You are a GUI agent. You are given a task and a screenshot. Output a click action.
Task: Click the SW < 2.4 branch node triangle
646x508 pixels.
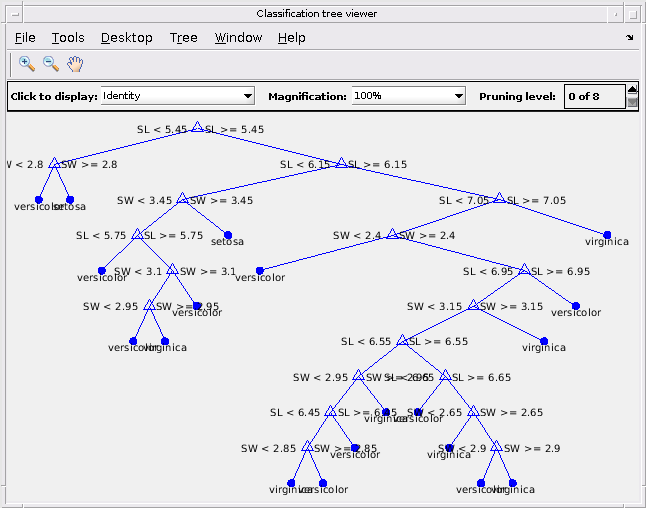tap(392, 234)
